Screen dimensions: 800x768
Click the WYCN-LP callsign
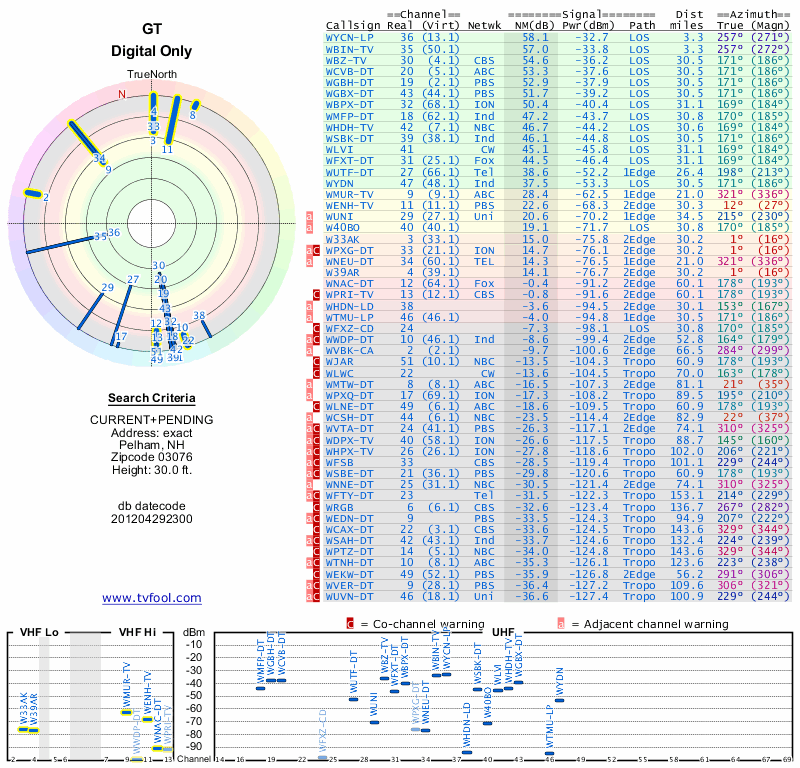(349, 37)
